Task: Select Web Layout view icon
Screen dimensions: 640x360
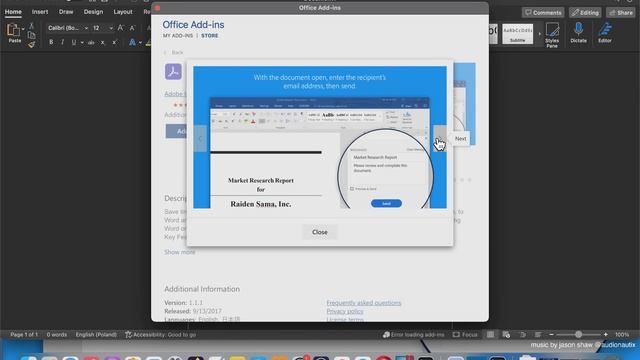Action: 506,335
